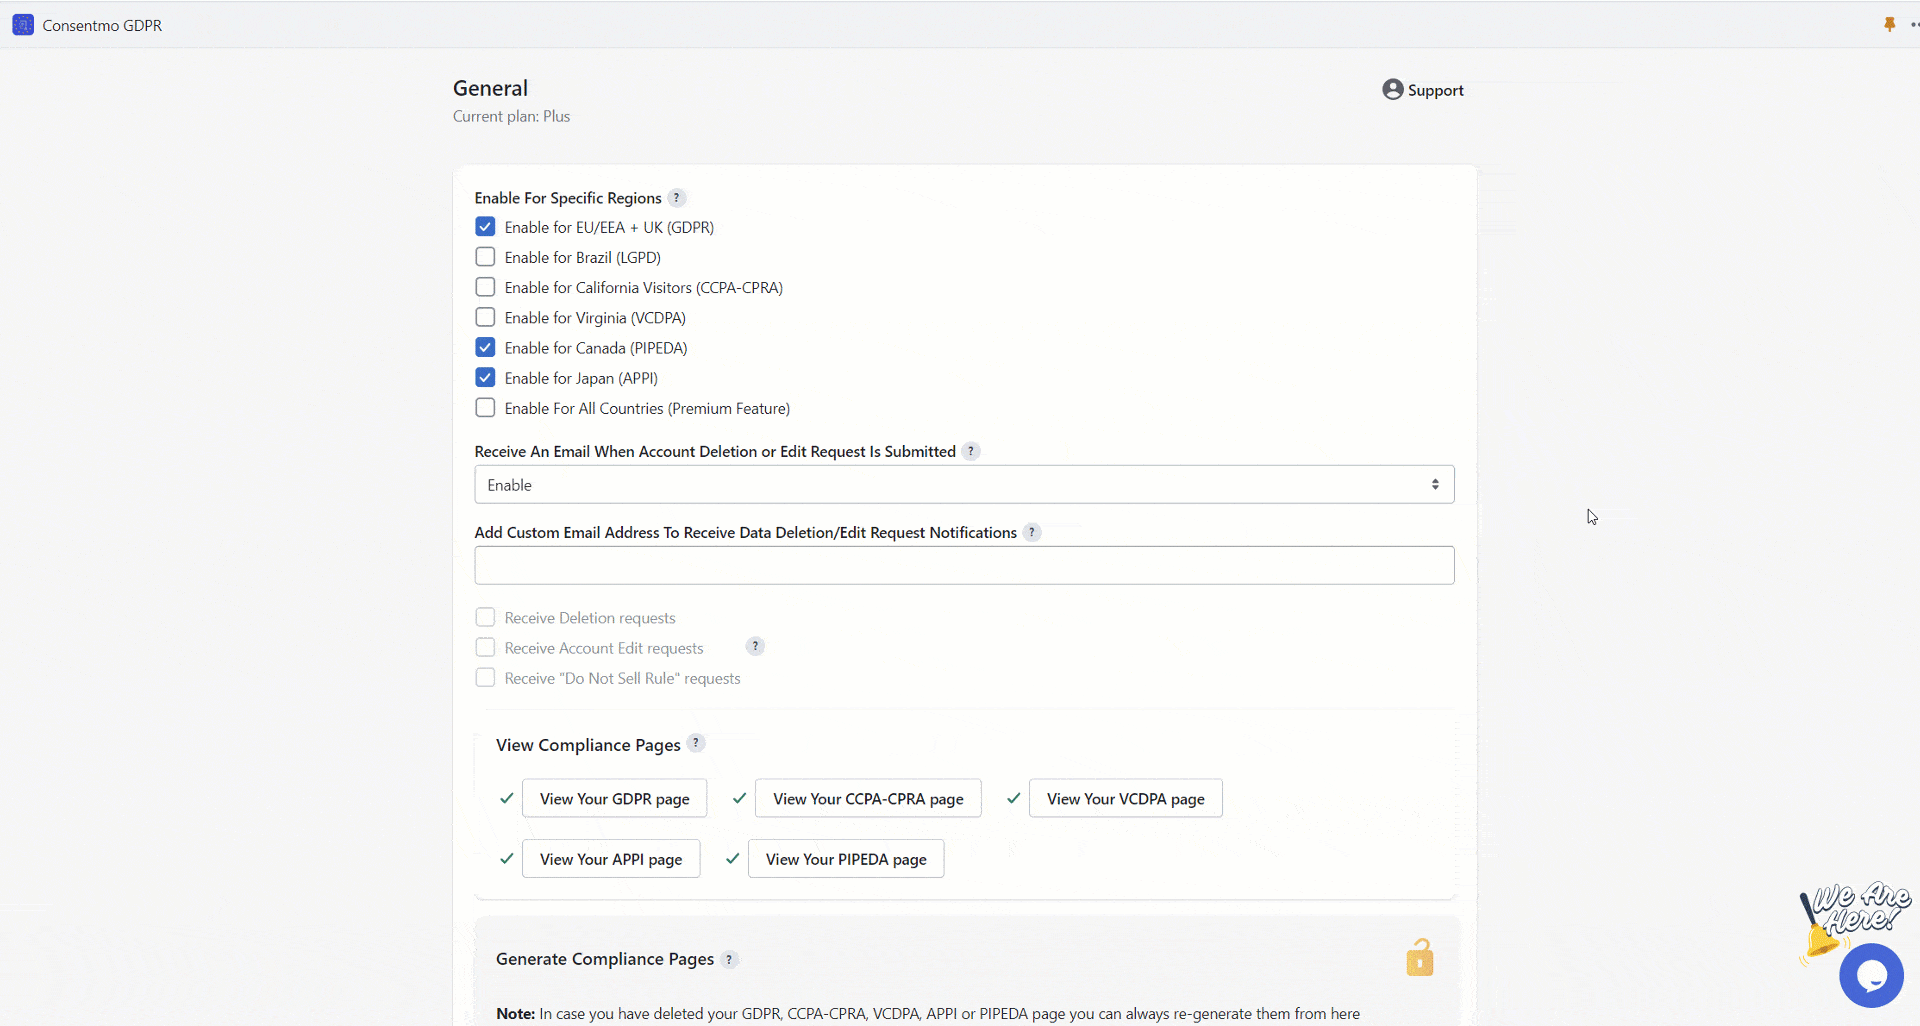Click the orange padlock icon
The width and height of the screenshot is (1920, 1026).
click(x=1420, y=957)
